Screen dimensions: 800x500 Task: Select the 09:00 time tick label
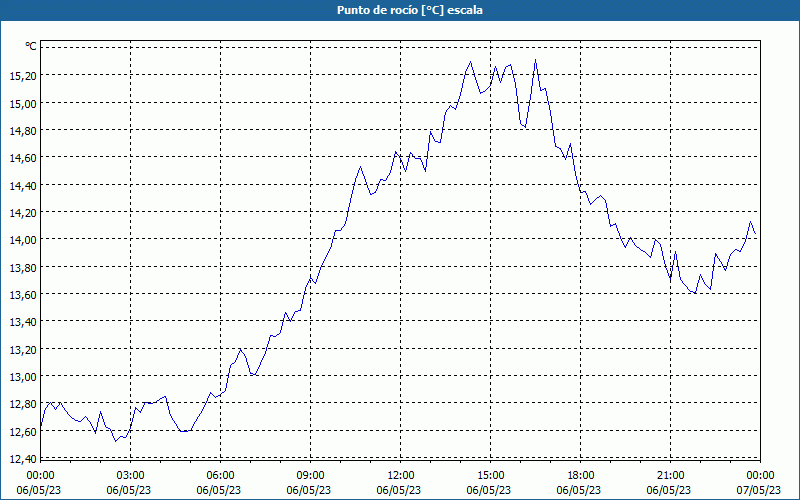(x=310, y=476)
